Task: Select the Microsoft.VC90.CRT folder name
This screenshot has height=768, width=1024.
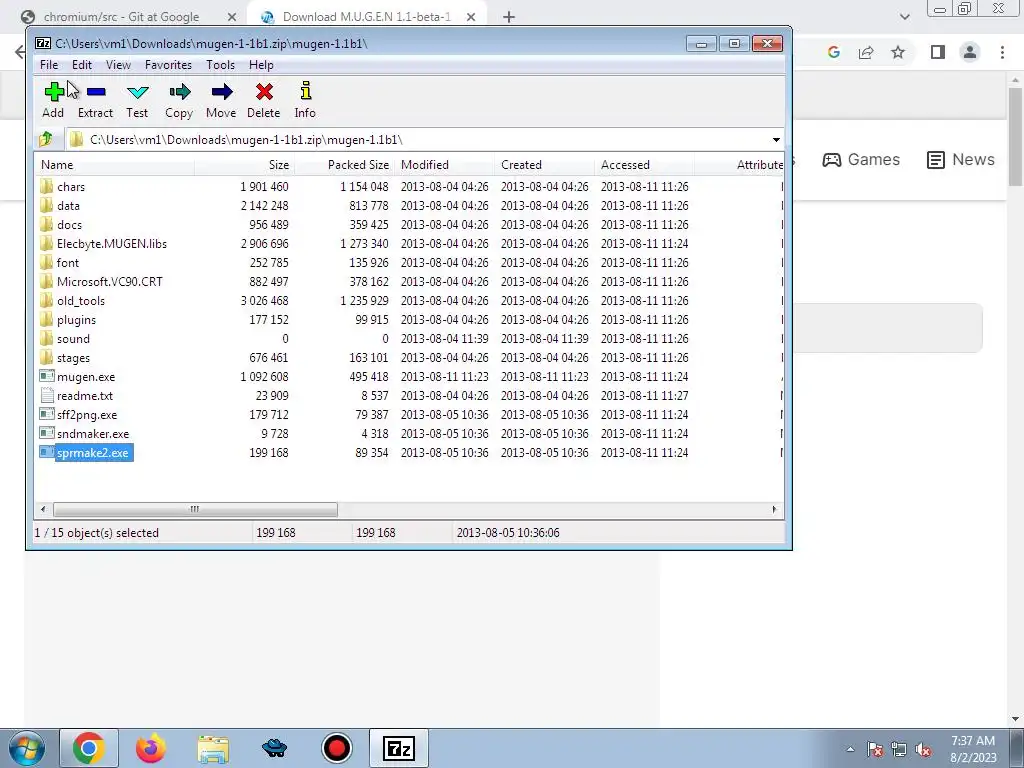Action: (x=110, y=281)
